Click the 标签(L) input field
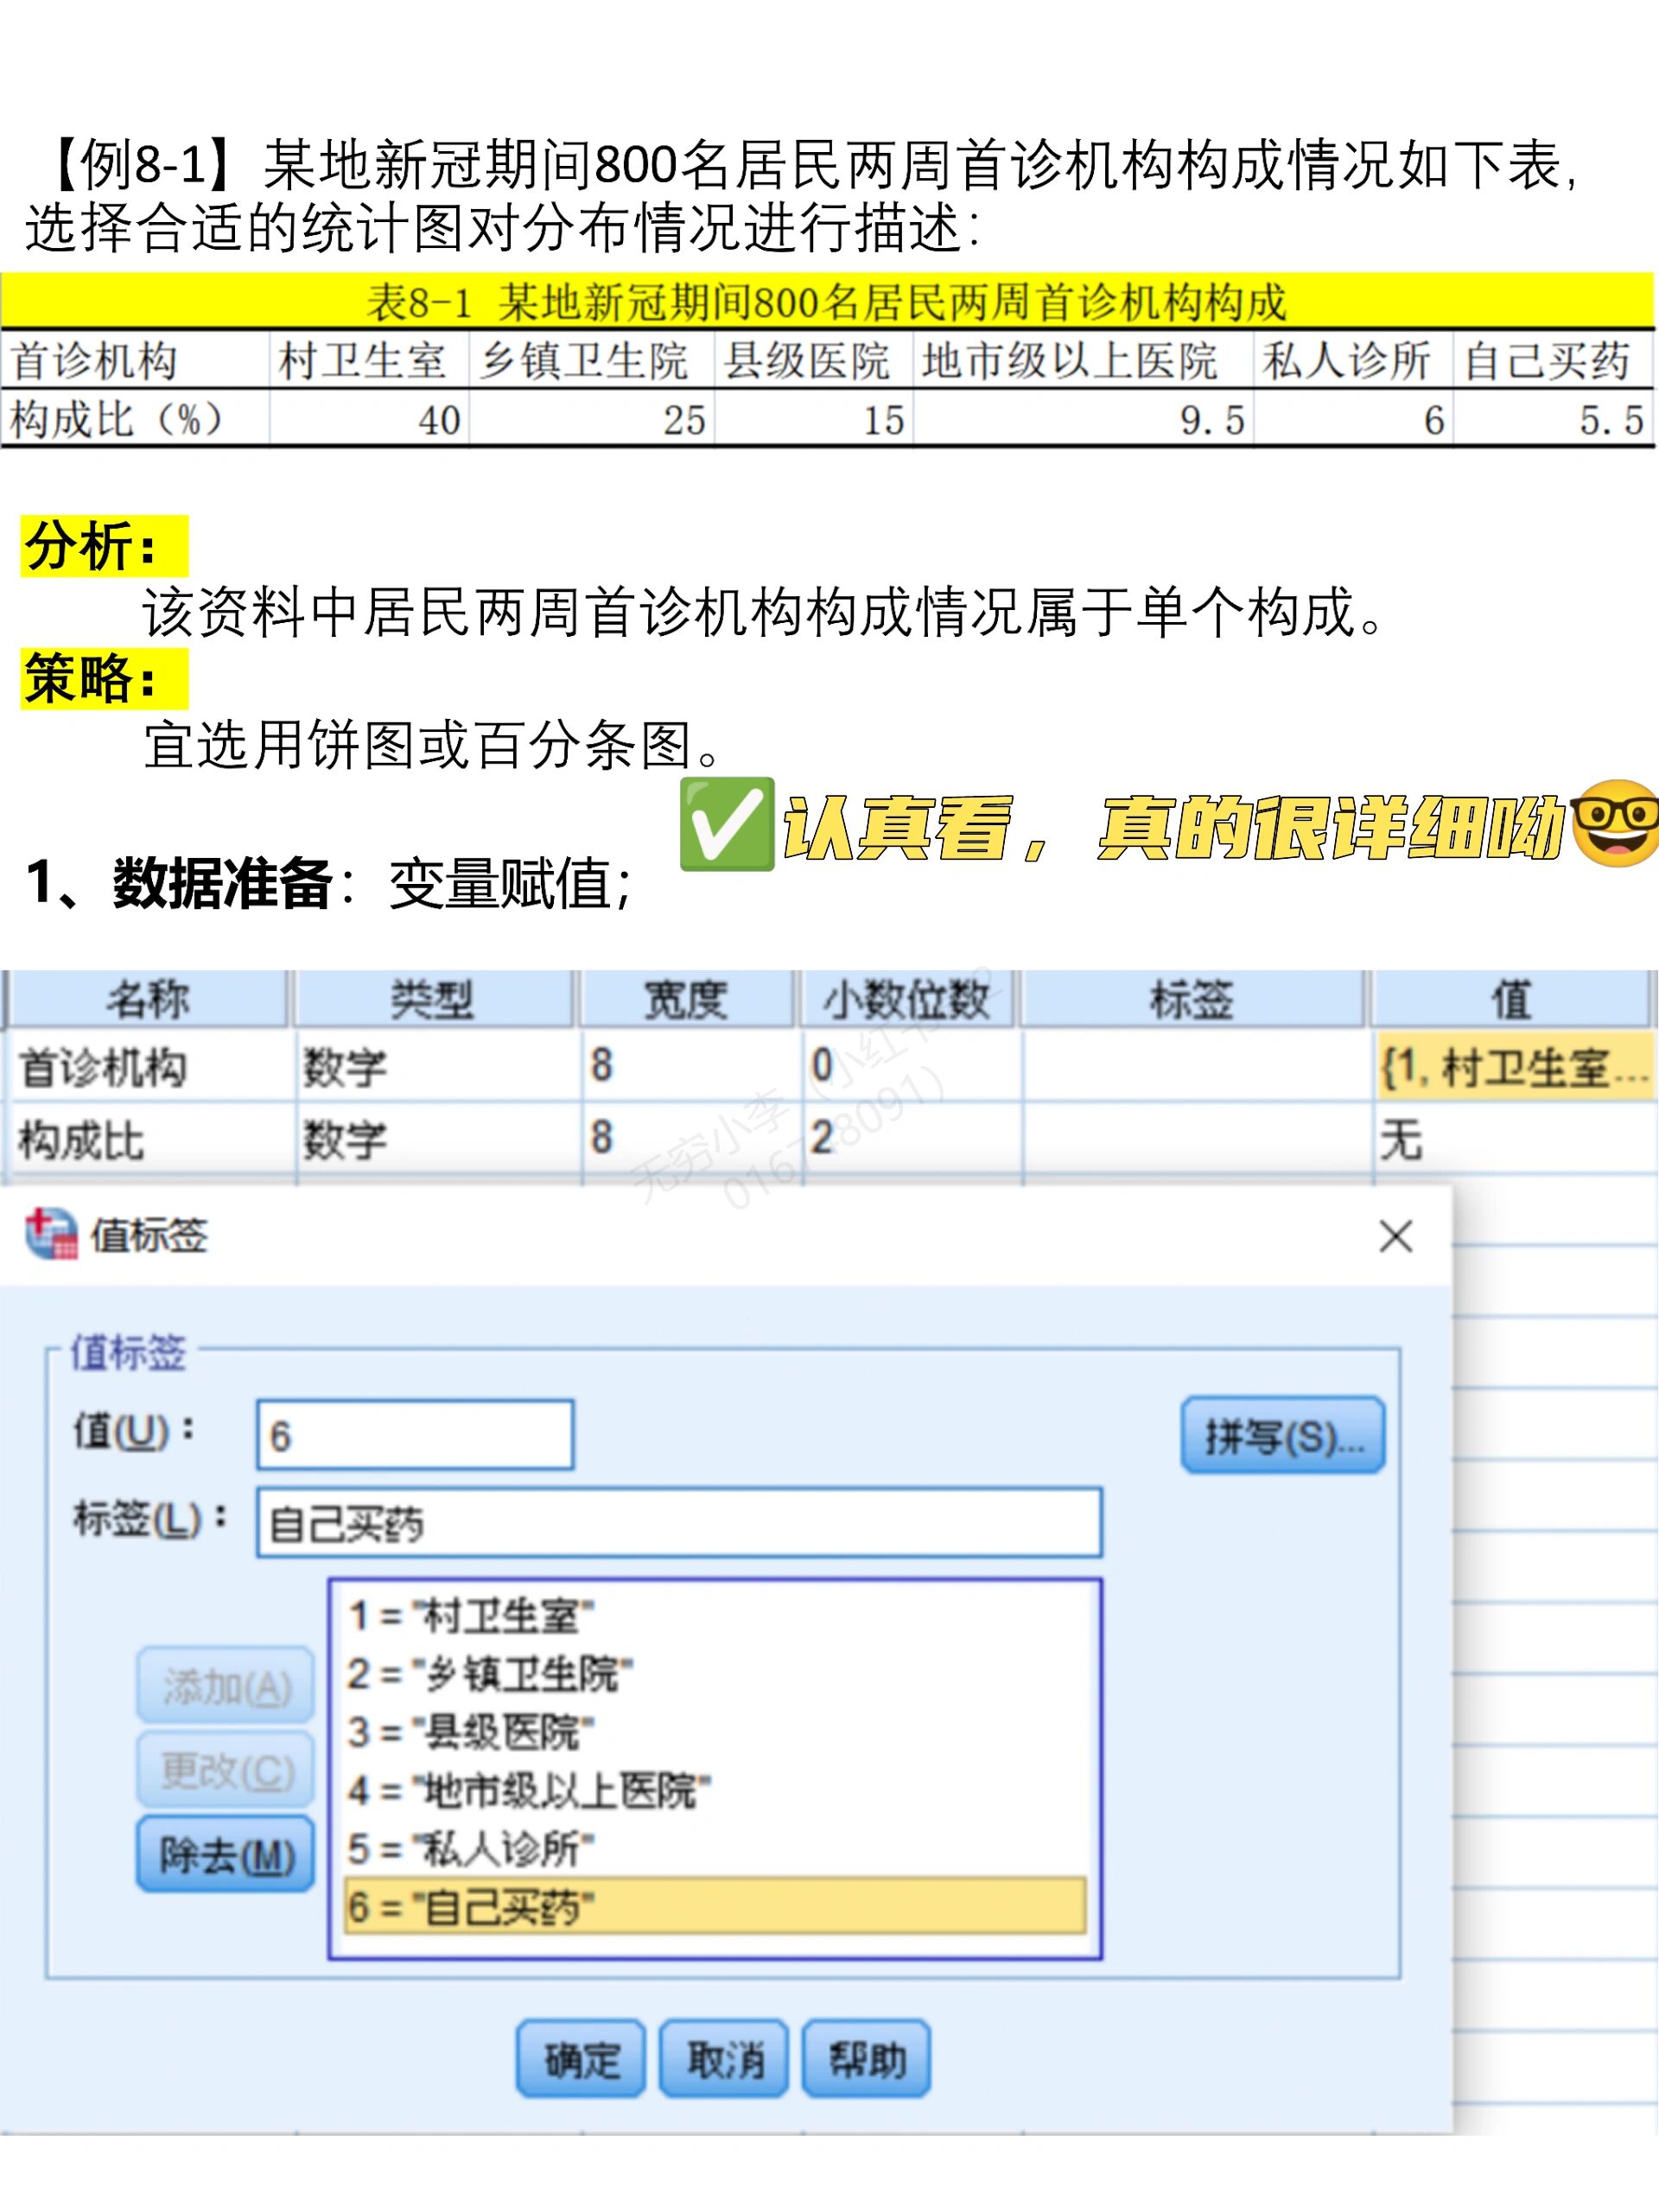The image size is (1659, 2212). pyautogui.click(x=679, y=1522)
